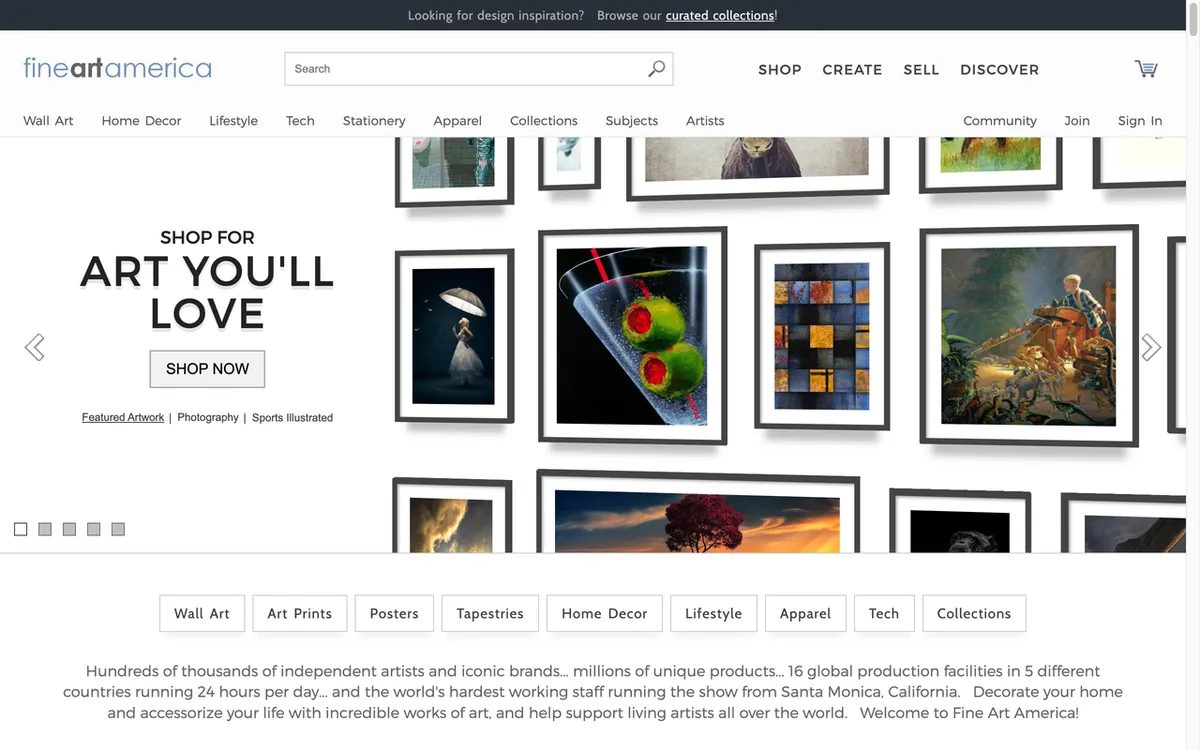Open the red tree sunset artwork
Image resolution: width=1200 pixels, height=750 pixels.
click(698, 512)
